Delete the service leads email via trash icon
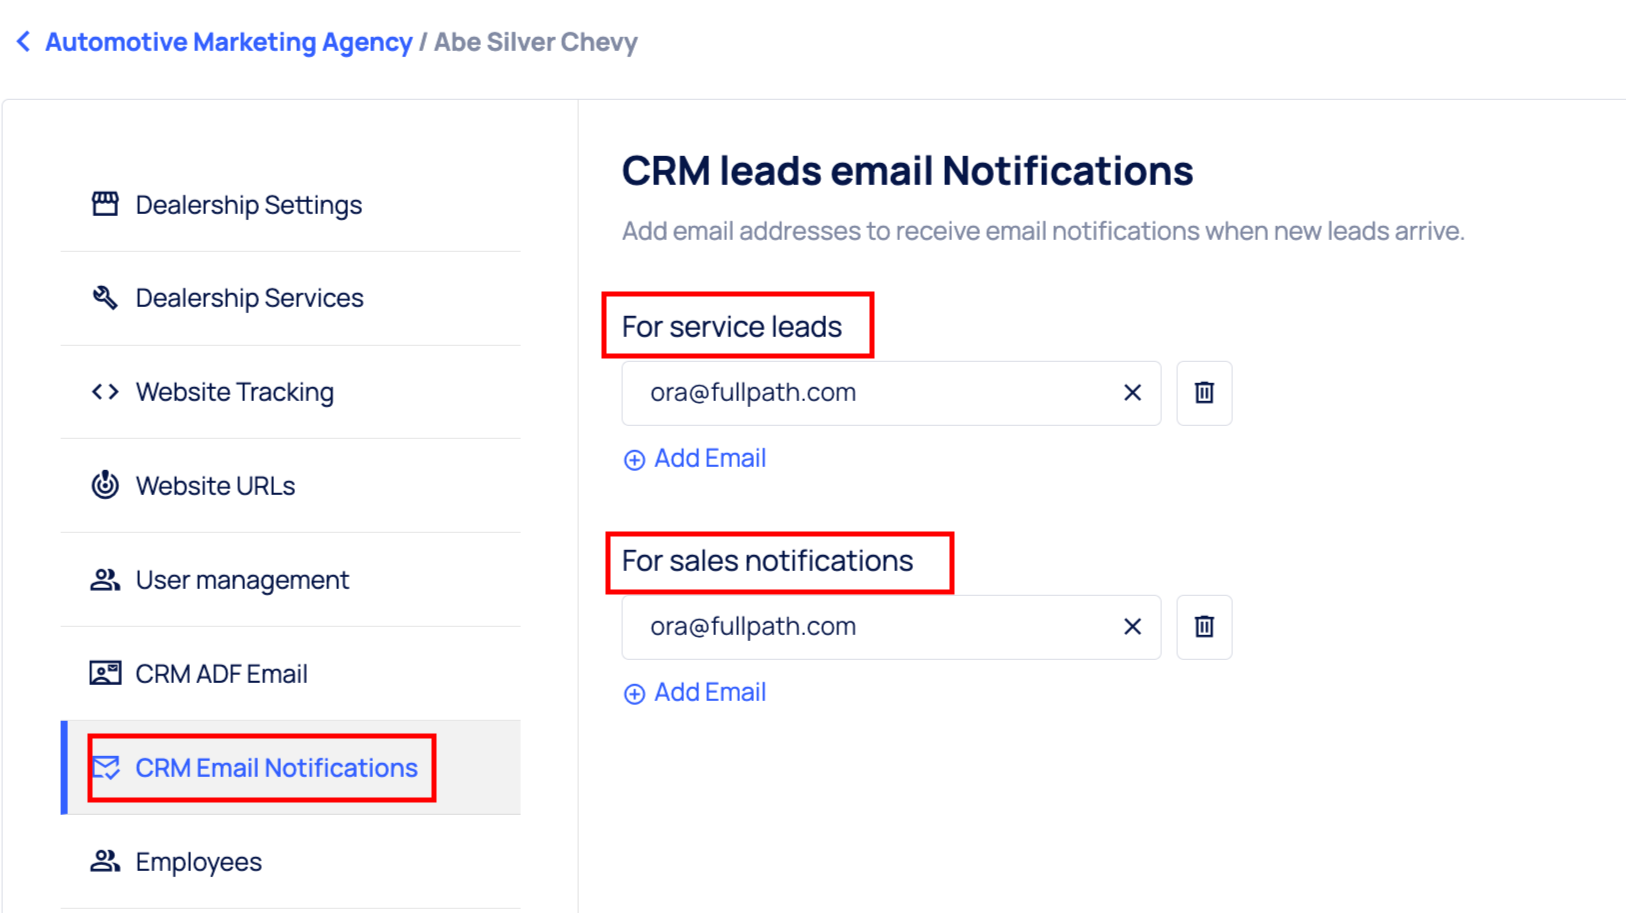Screen dimensions: 1626x913 (x=1204, y=393)
